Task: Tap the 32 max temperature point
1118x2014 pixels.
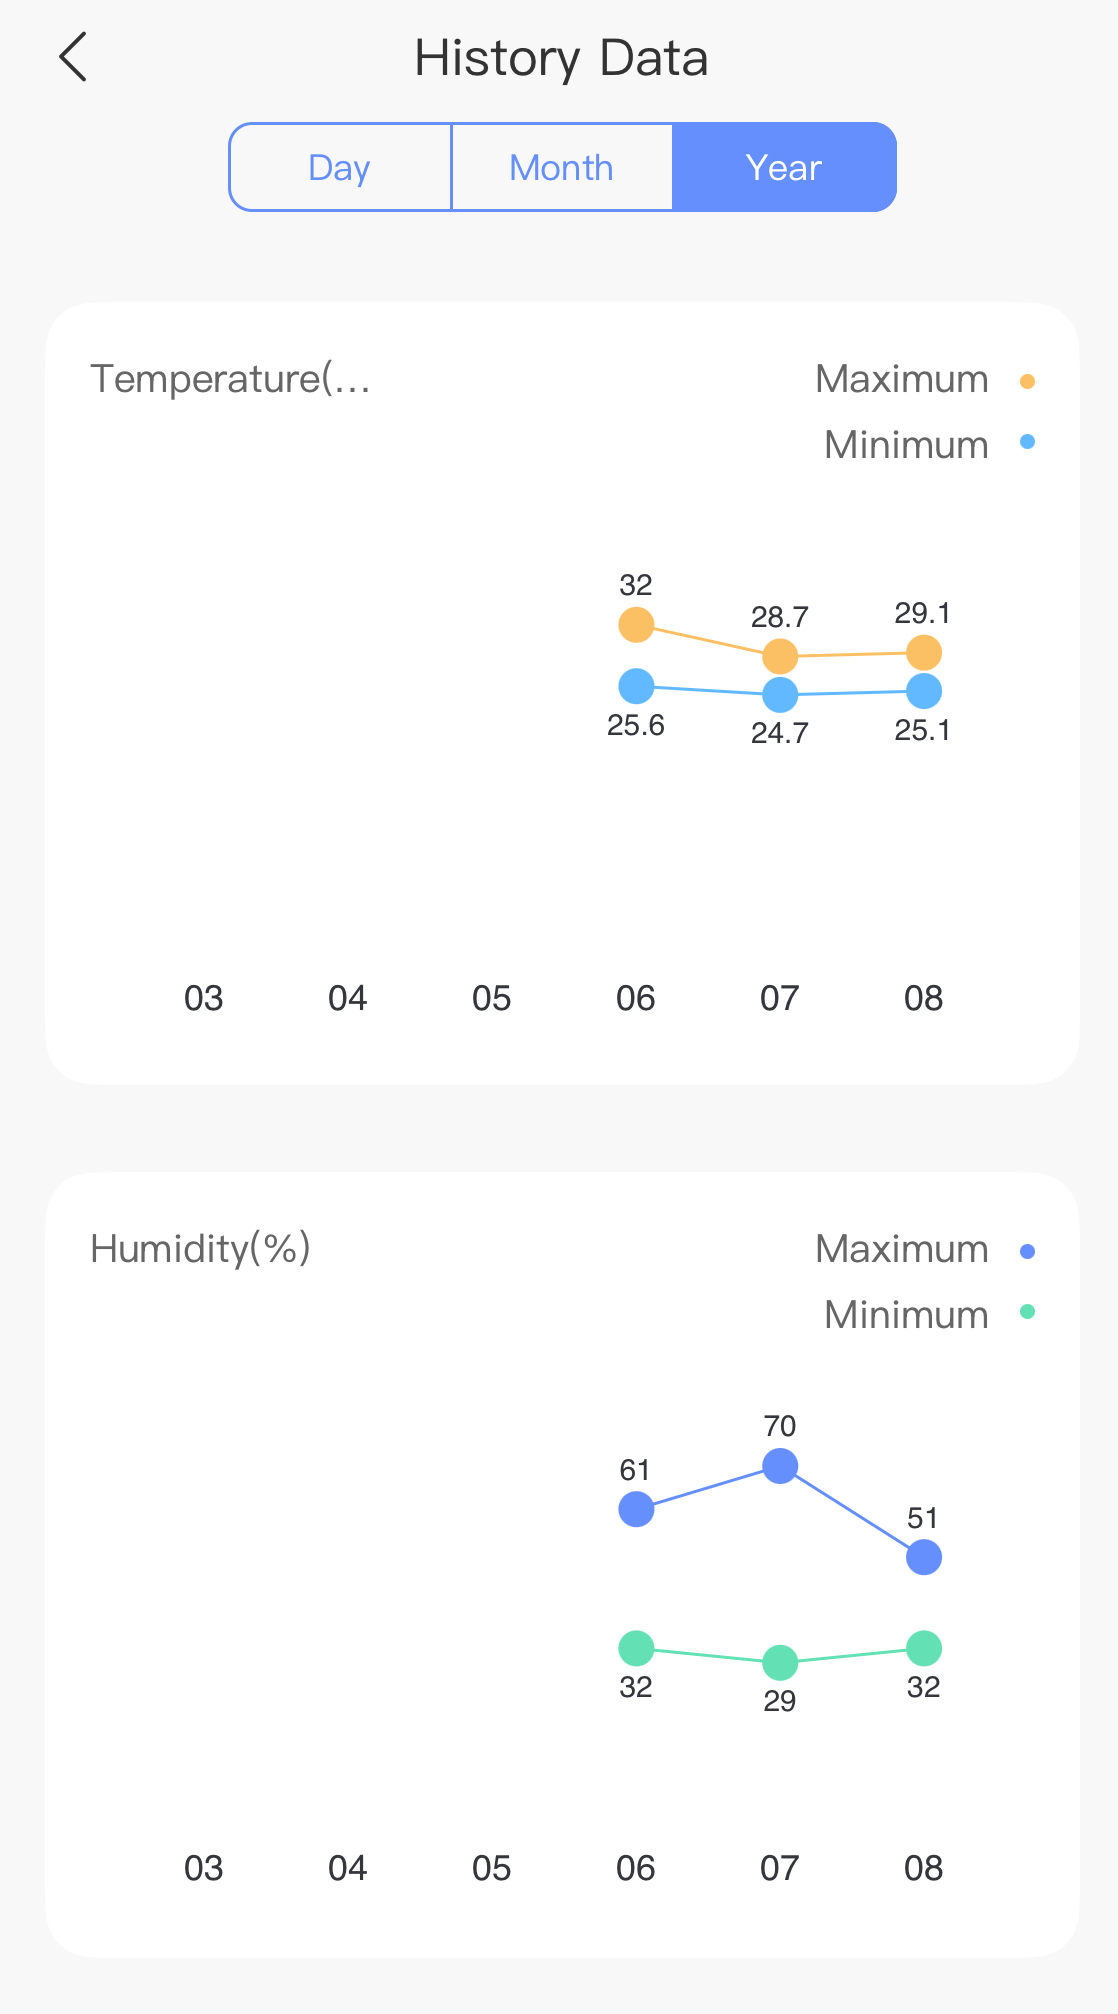Action: (636, 625)
